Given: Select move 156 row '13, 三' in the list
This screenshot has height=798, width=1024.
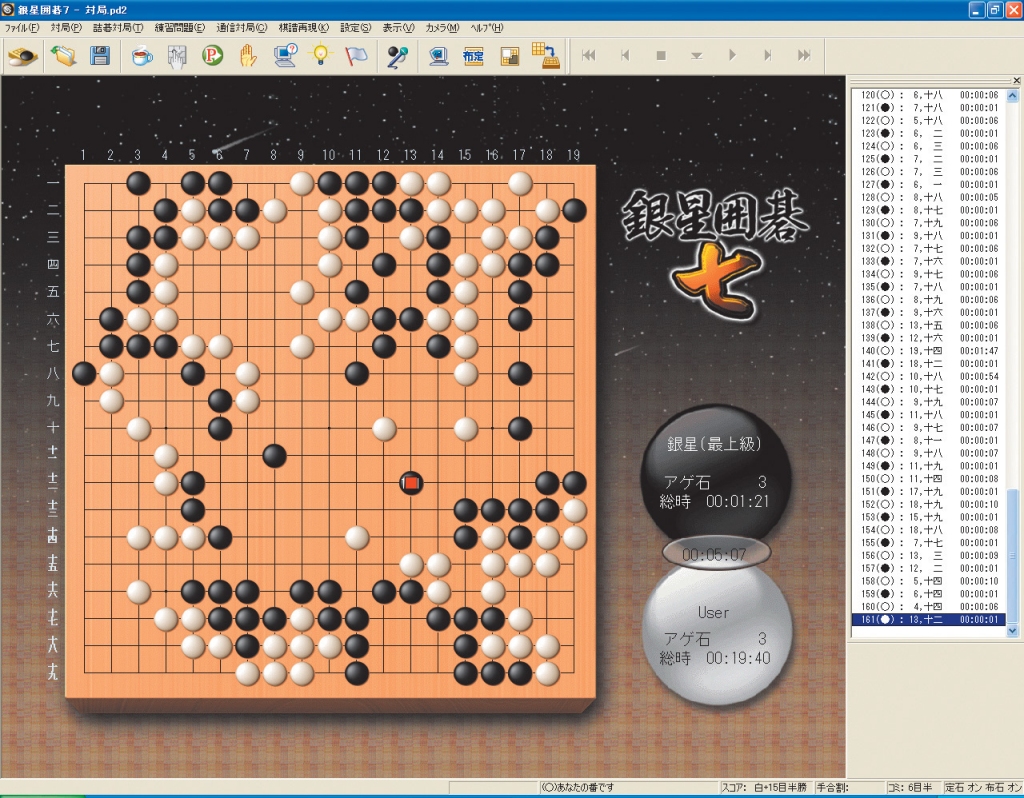Looking at the screenshot, I should click(929, 556).
